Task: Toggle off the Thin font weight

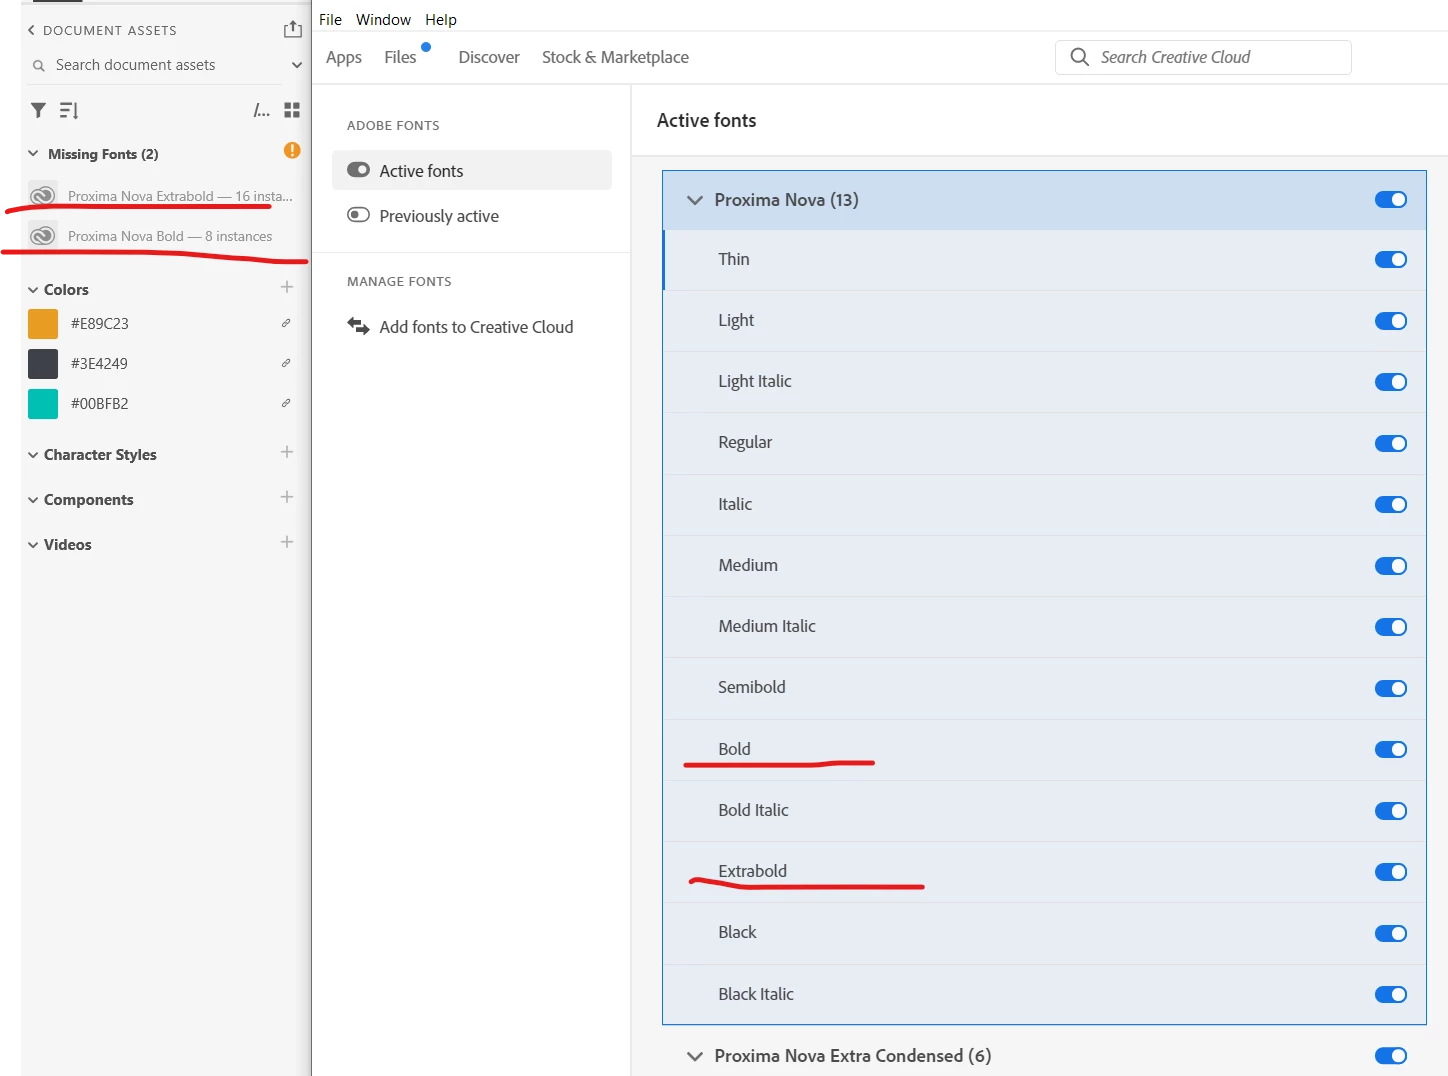Action: 1391,260
